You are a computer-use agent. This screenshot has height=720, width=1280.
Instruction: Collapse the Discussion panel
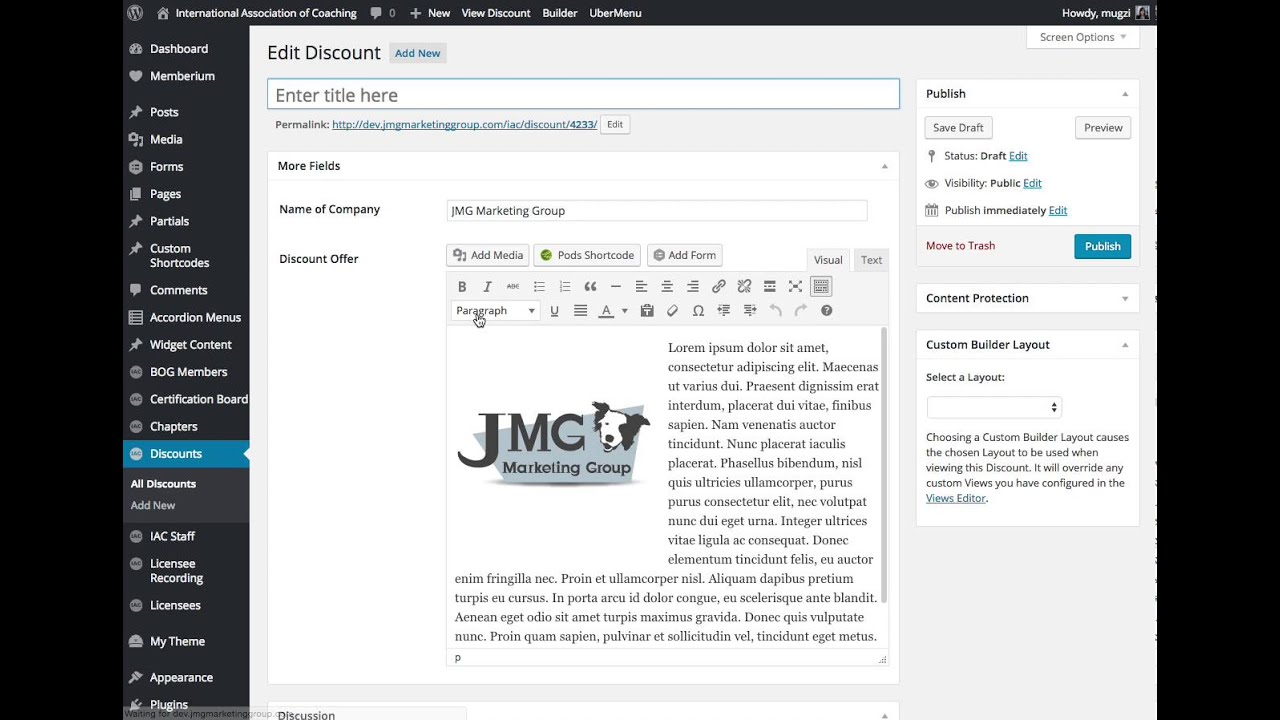884,715
